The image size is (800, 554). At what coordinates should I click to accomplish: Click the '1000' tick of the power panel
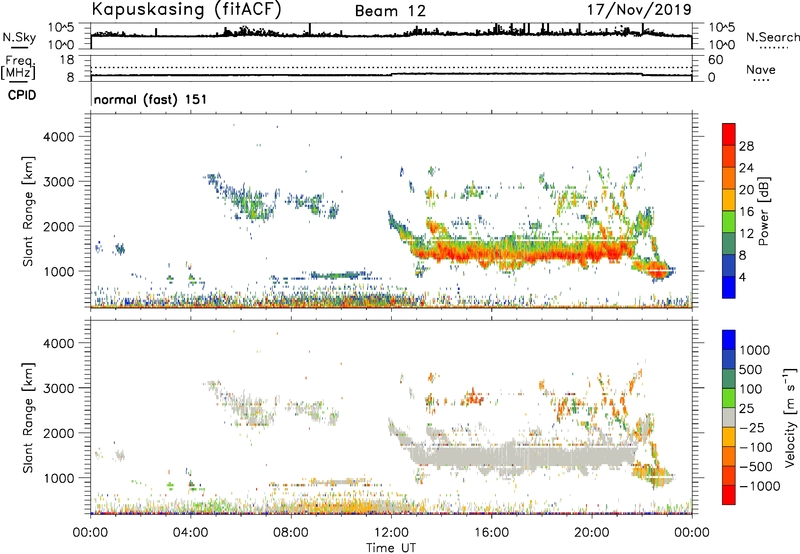59,271
